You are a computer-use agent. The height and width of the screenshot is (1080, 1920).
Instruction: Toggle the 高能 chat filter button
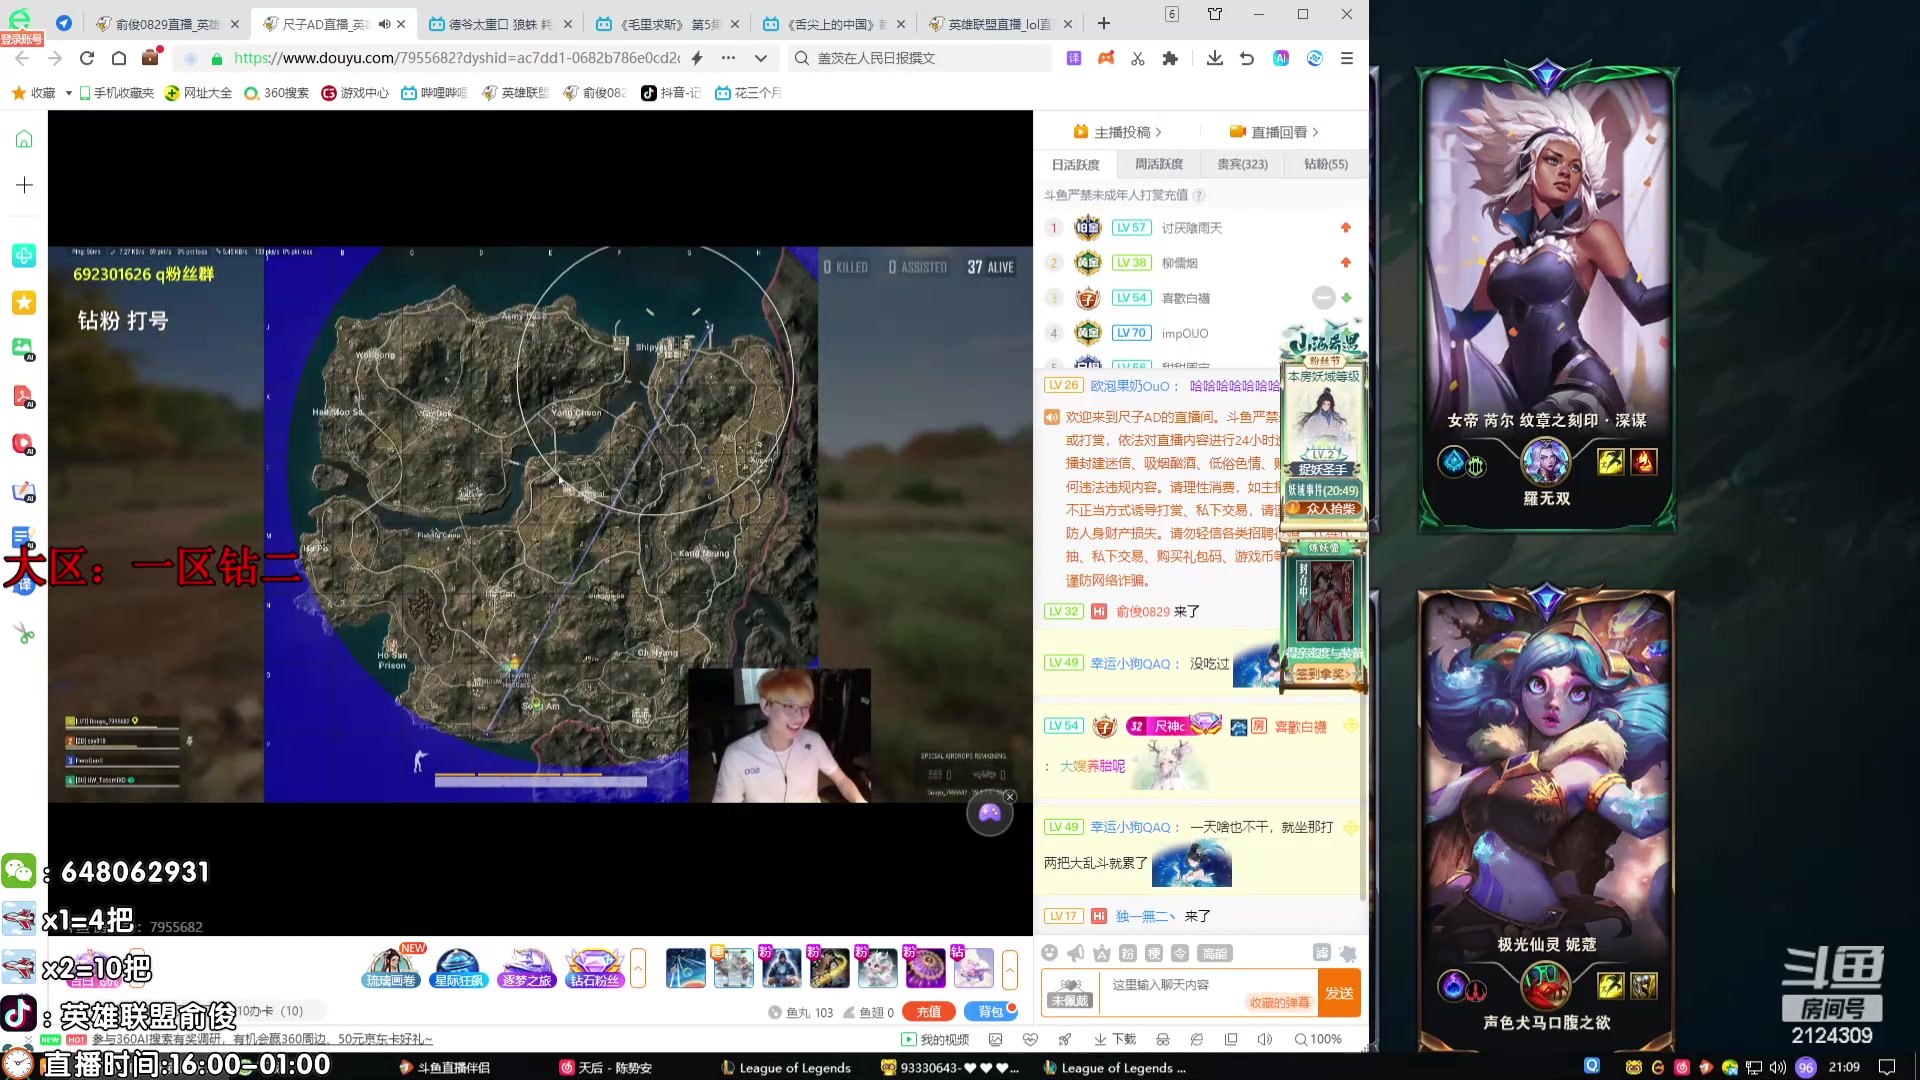pyautogui.click(x=1215, y=953)
